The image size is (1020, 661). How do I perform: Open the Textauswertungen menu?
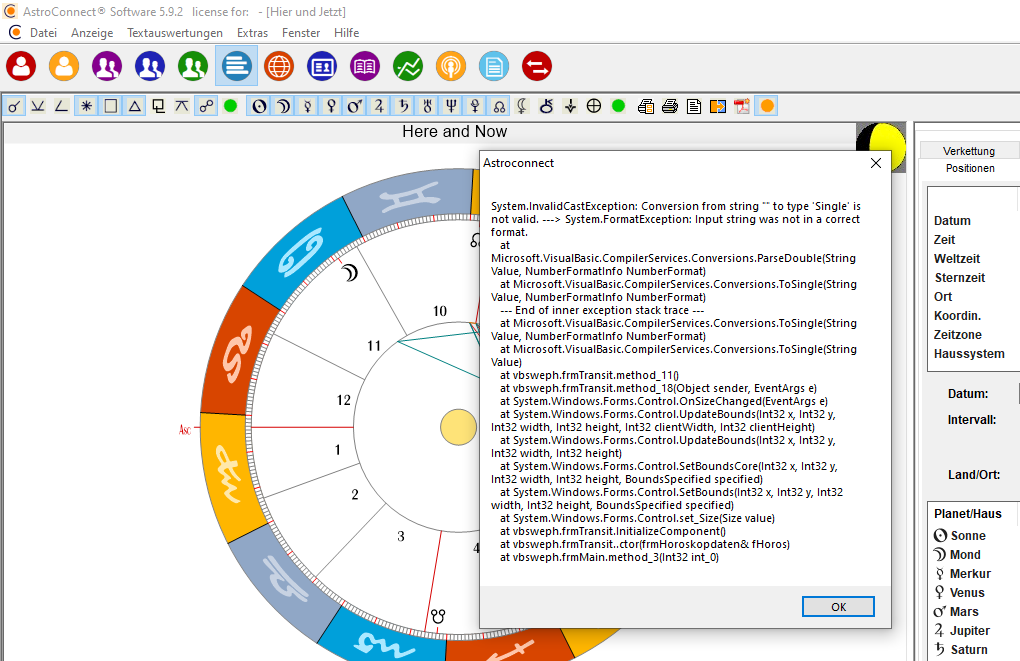[x=174, y=33]
